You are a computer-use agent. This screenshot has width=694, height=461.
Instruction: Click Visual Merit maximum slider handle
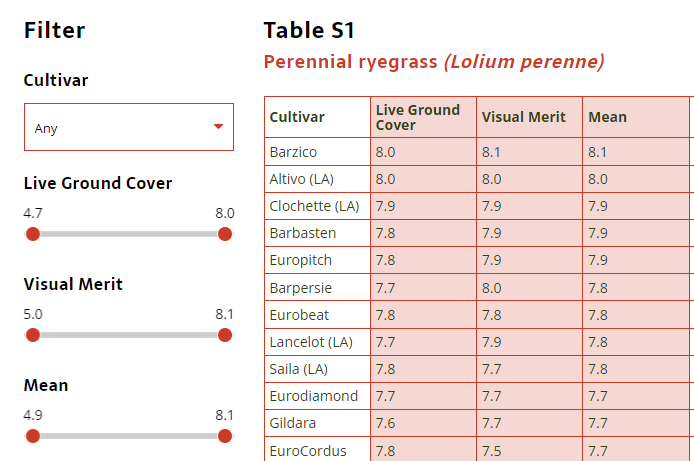click(225, 335)
